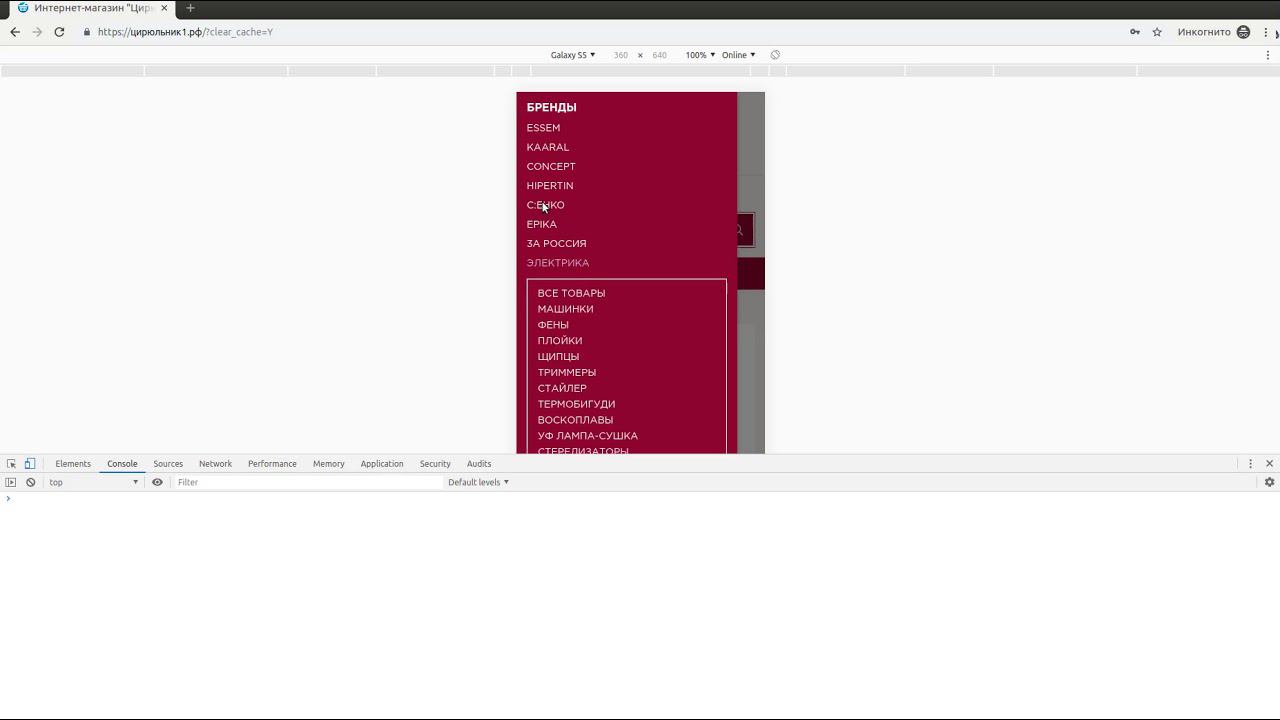1280x720 pixels.
Task: Open the Security tab
Action: click(435, 464)
